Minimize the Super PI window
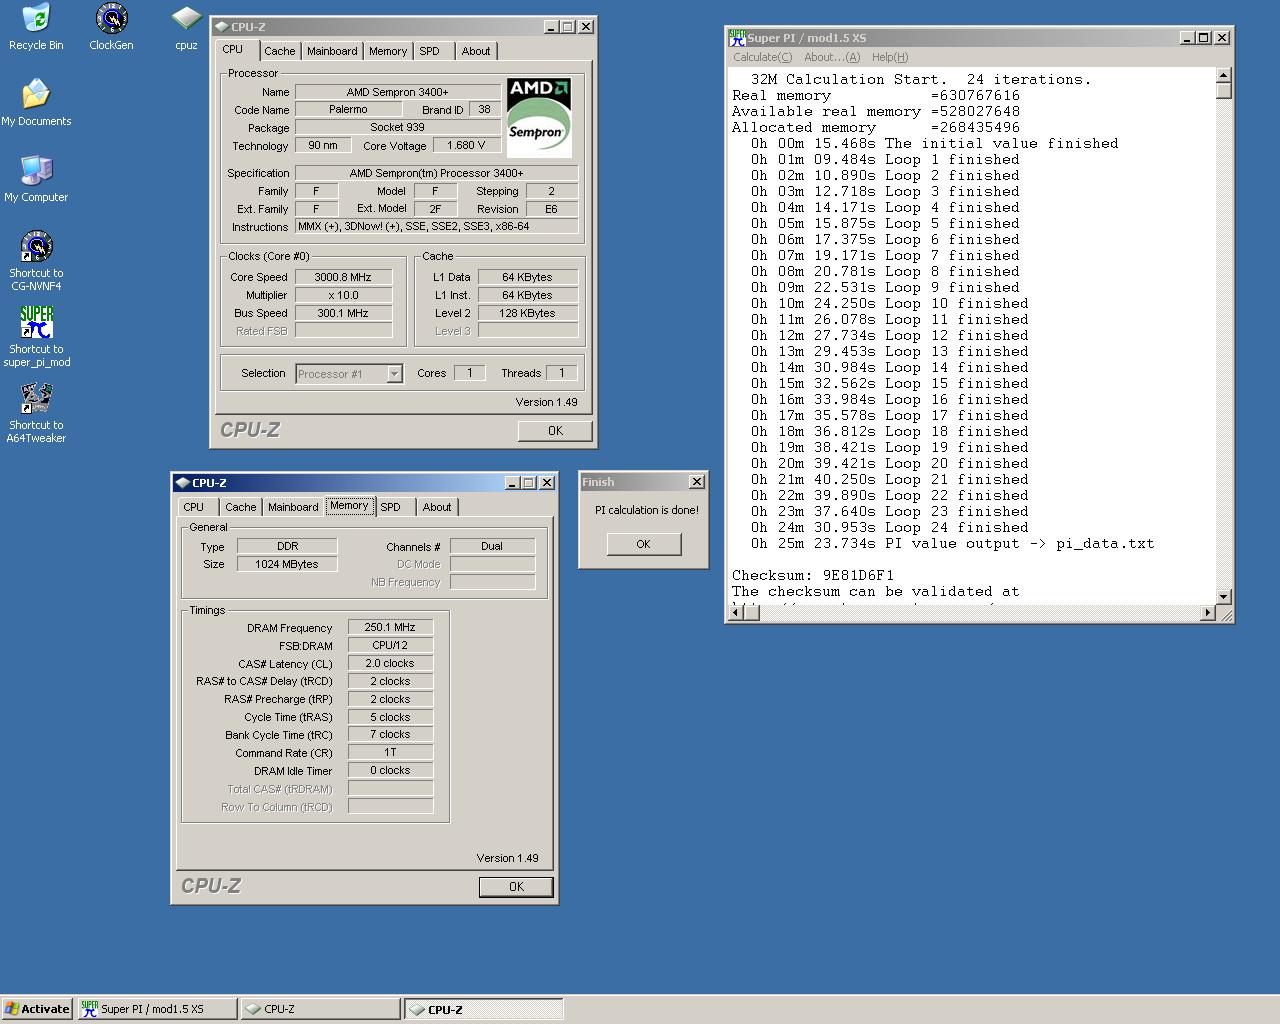 [x=1186, y=37]
